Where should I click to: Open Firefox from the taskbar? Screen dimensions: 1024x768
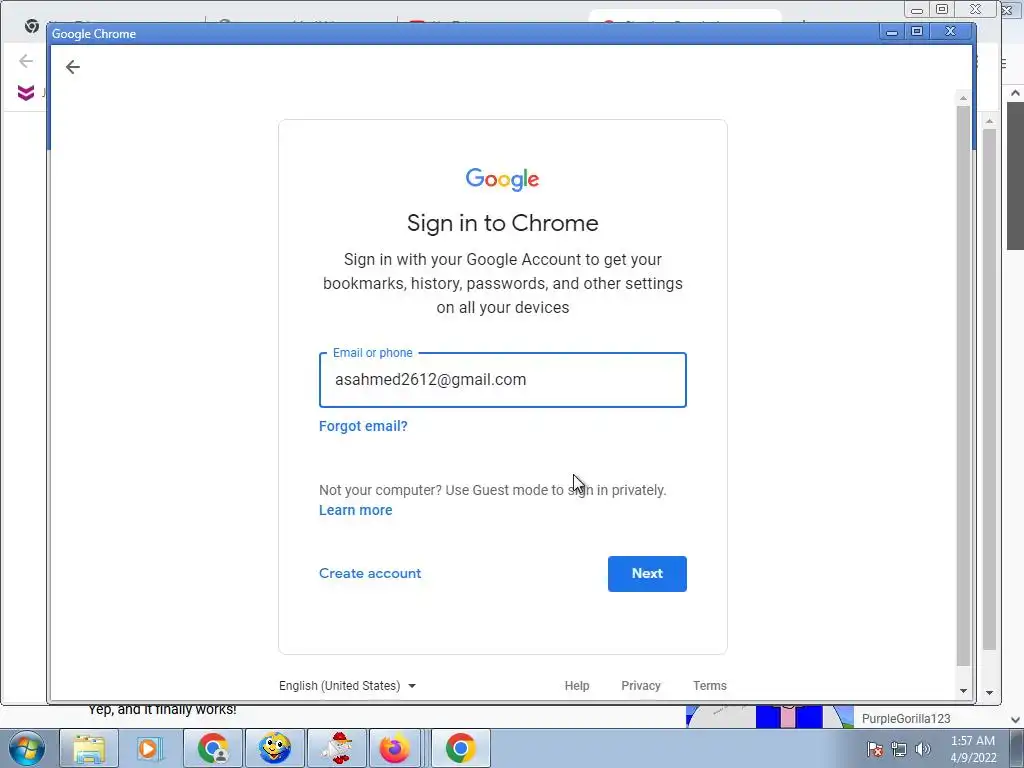395,748
